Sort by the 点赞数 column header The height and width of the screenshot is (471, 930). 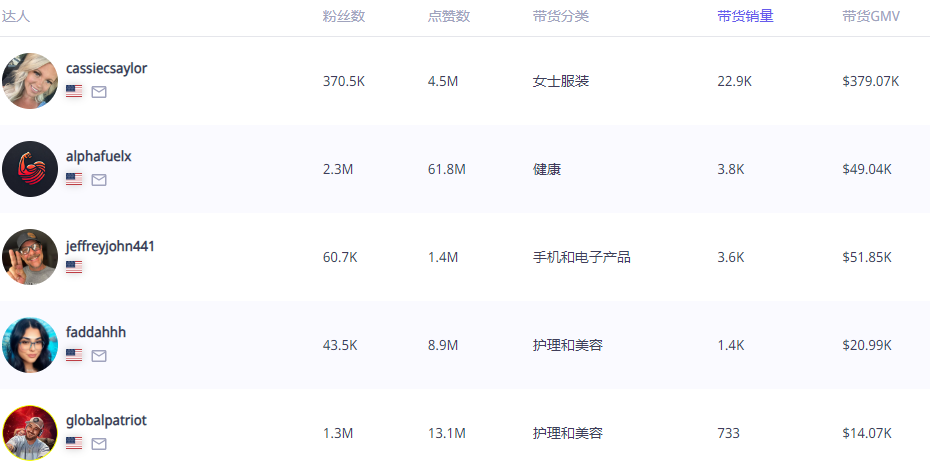tap(448, 16)
